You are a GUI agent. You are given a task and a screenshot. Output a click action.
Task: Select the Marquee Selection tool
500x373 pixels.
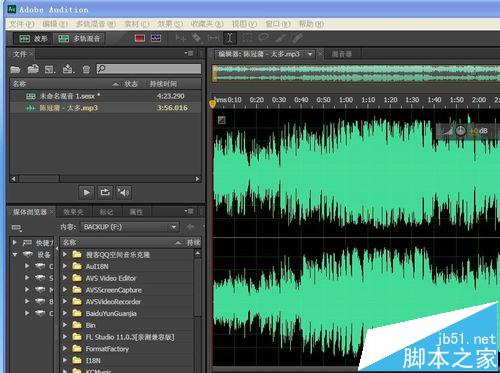247,38
